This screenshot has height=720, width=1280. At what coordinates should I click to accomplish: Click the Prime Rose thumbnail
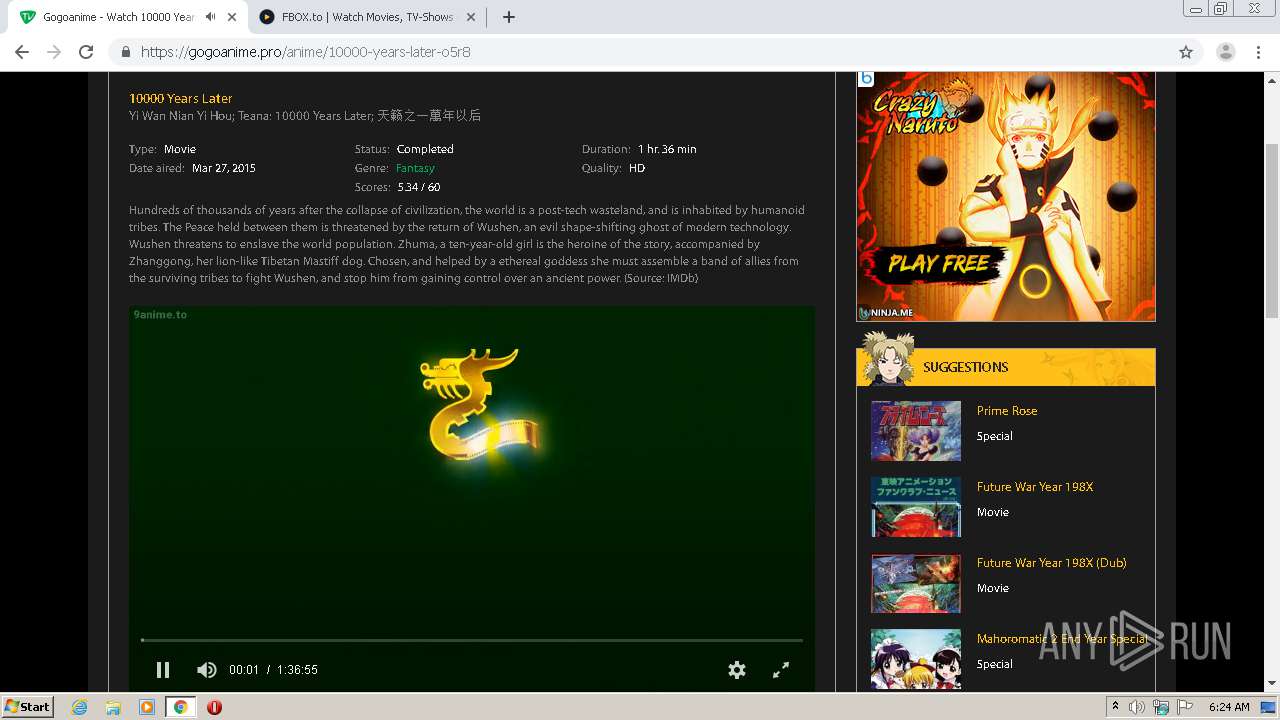pyautogui.click(x=916, y=431)
